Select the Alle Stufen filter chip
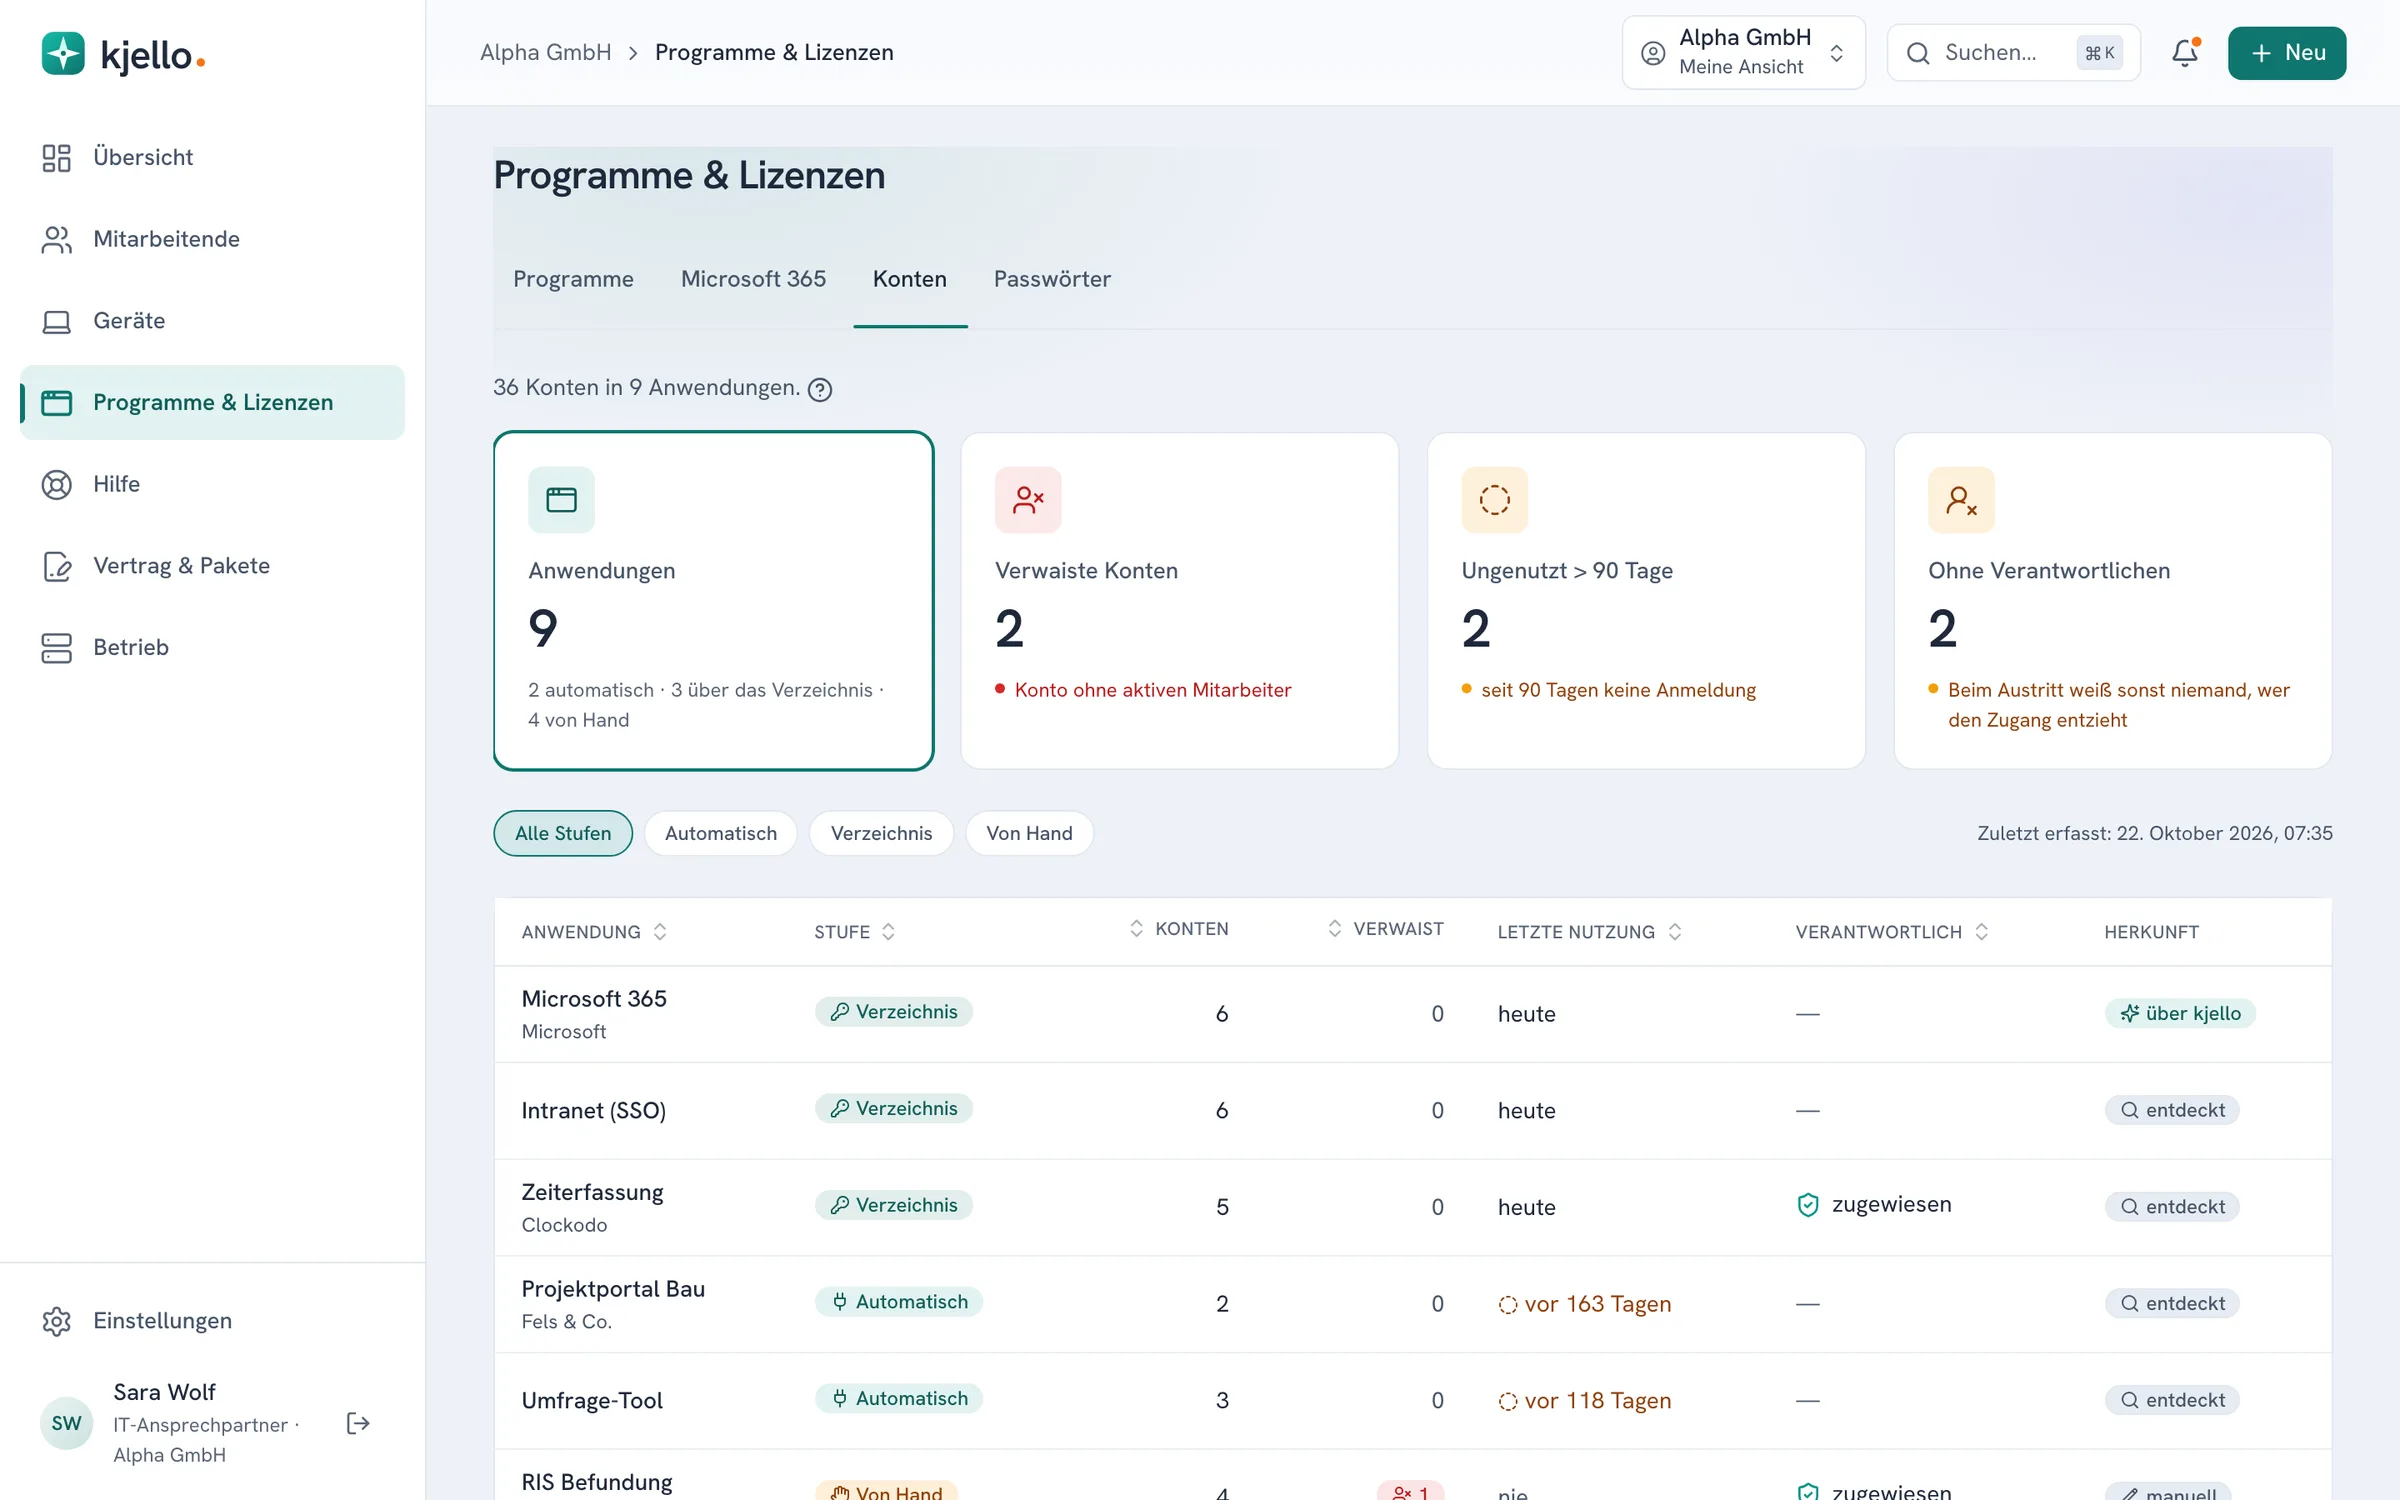 [x=563, y=833]
